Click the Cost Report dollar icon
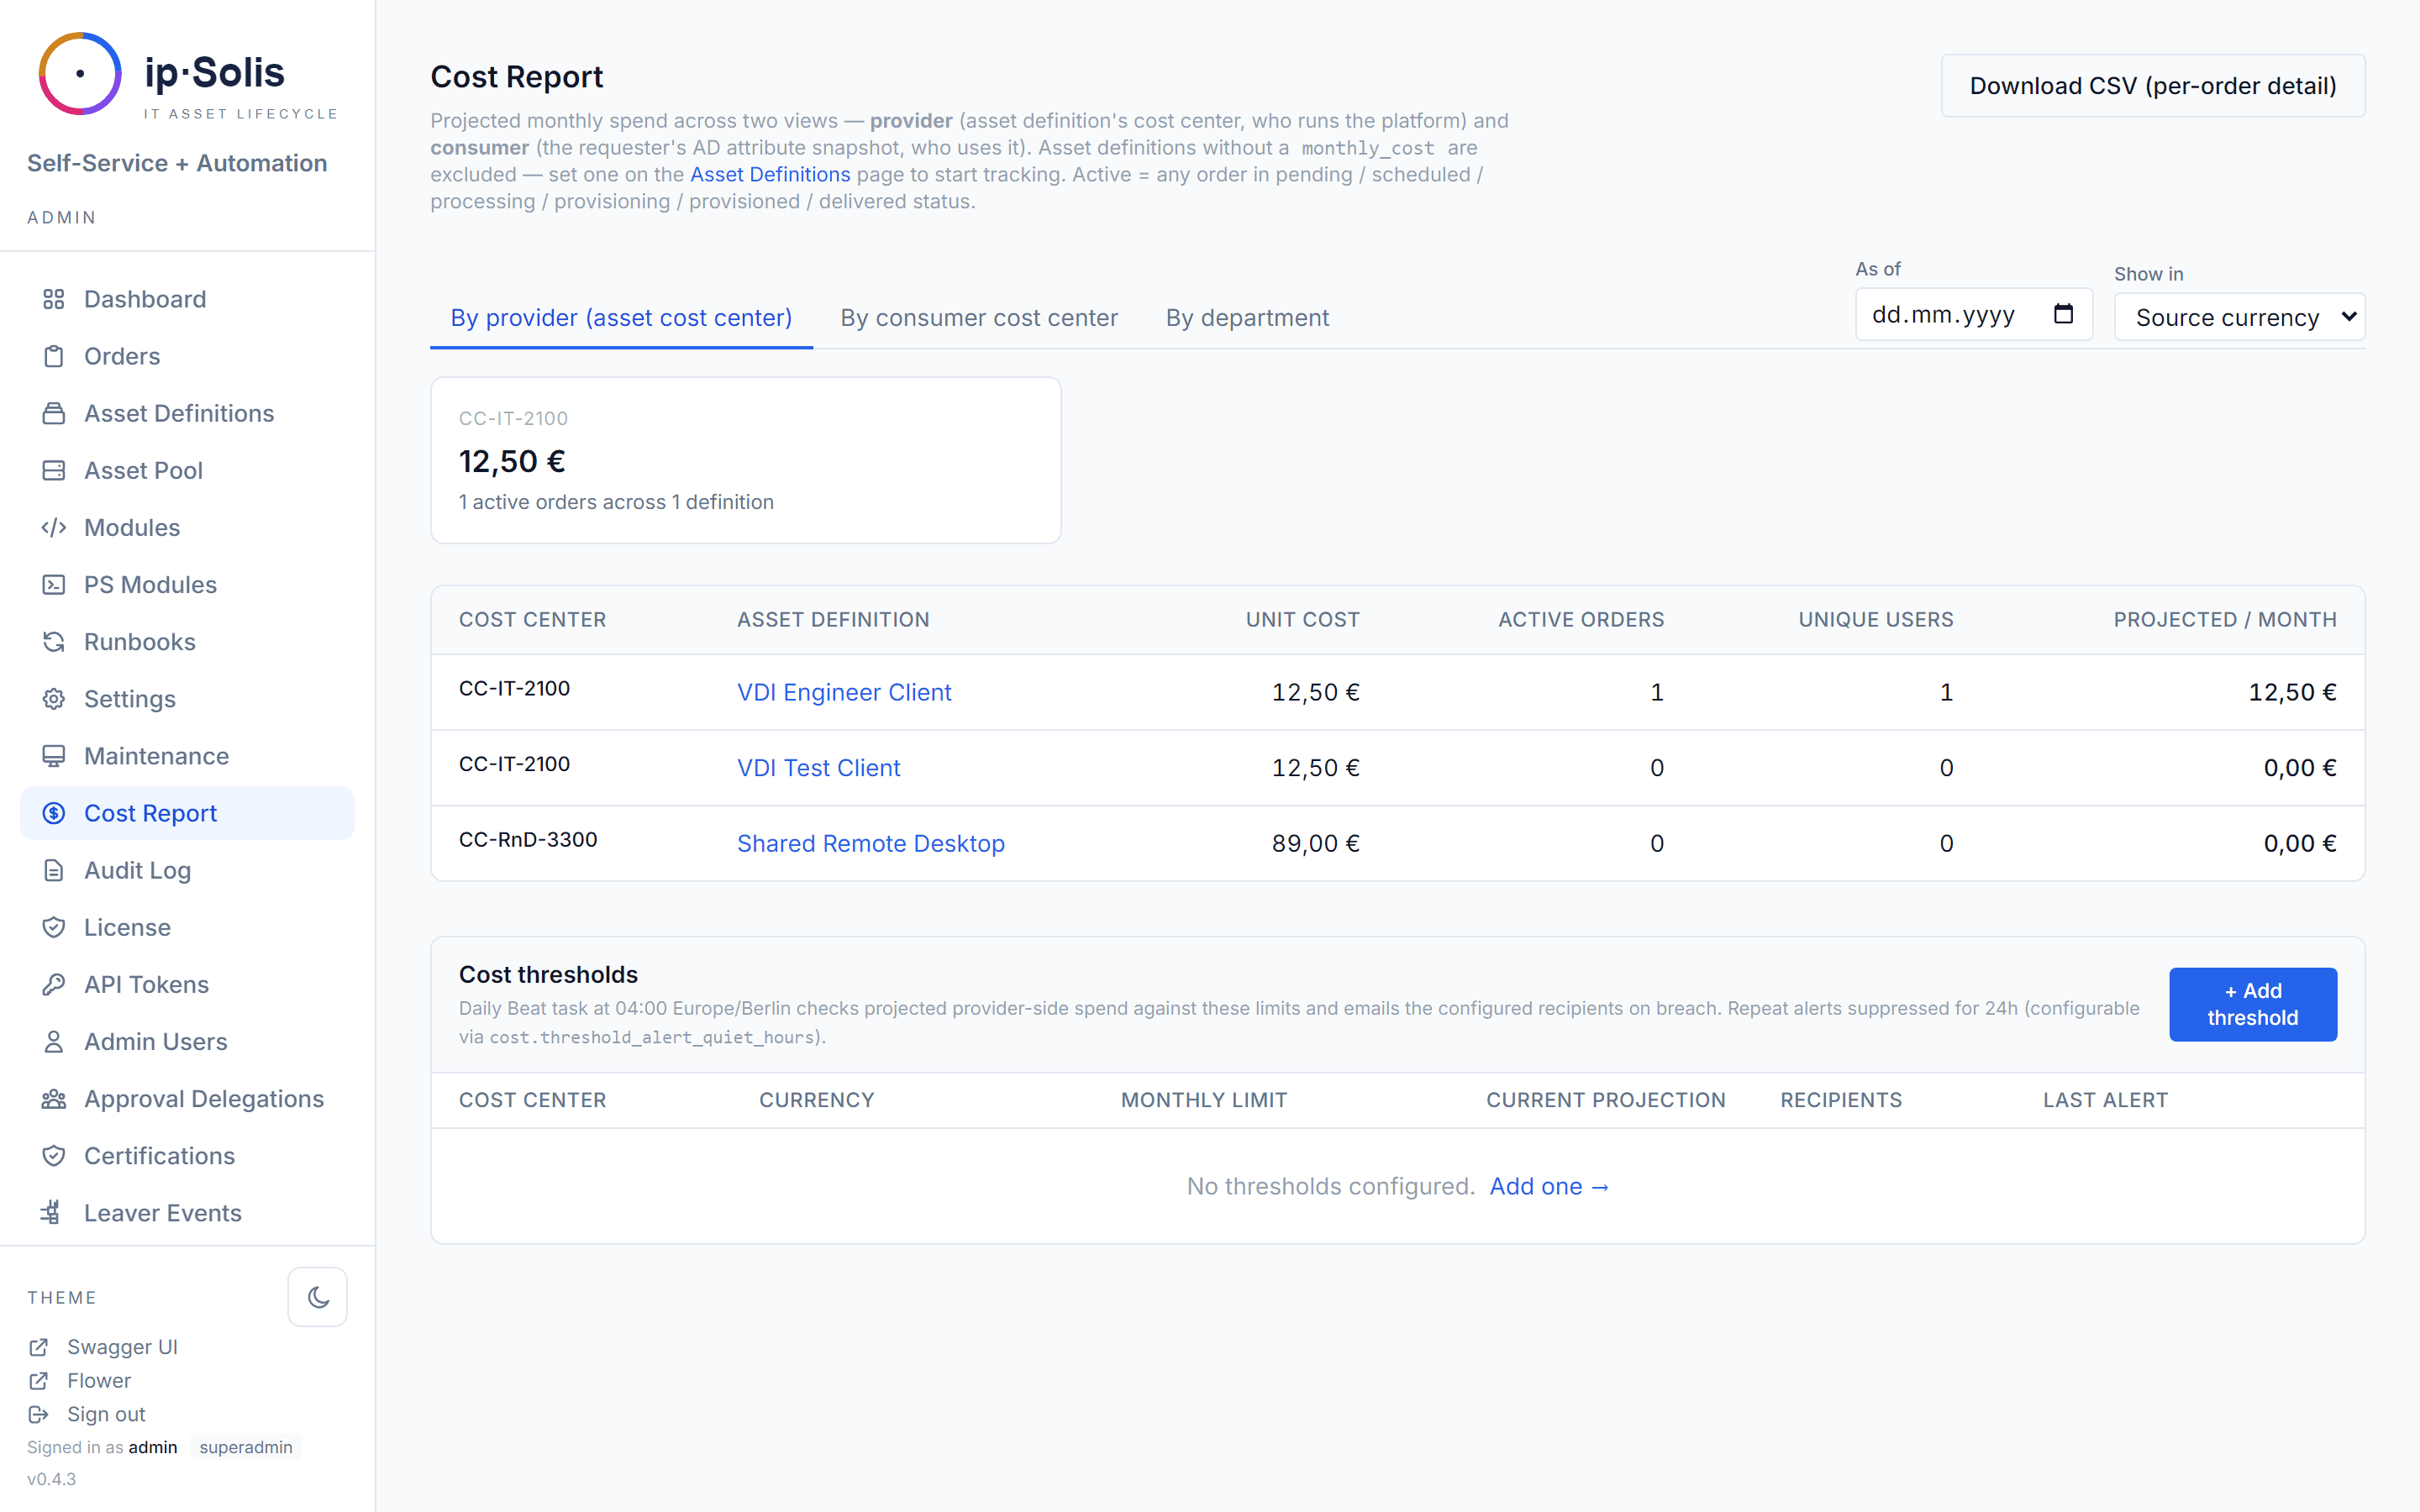 [54, 813]
